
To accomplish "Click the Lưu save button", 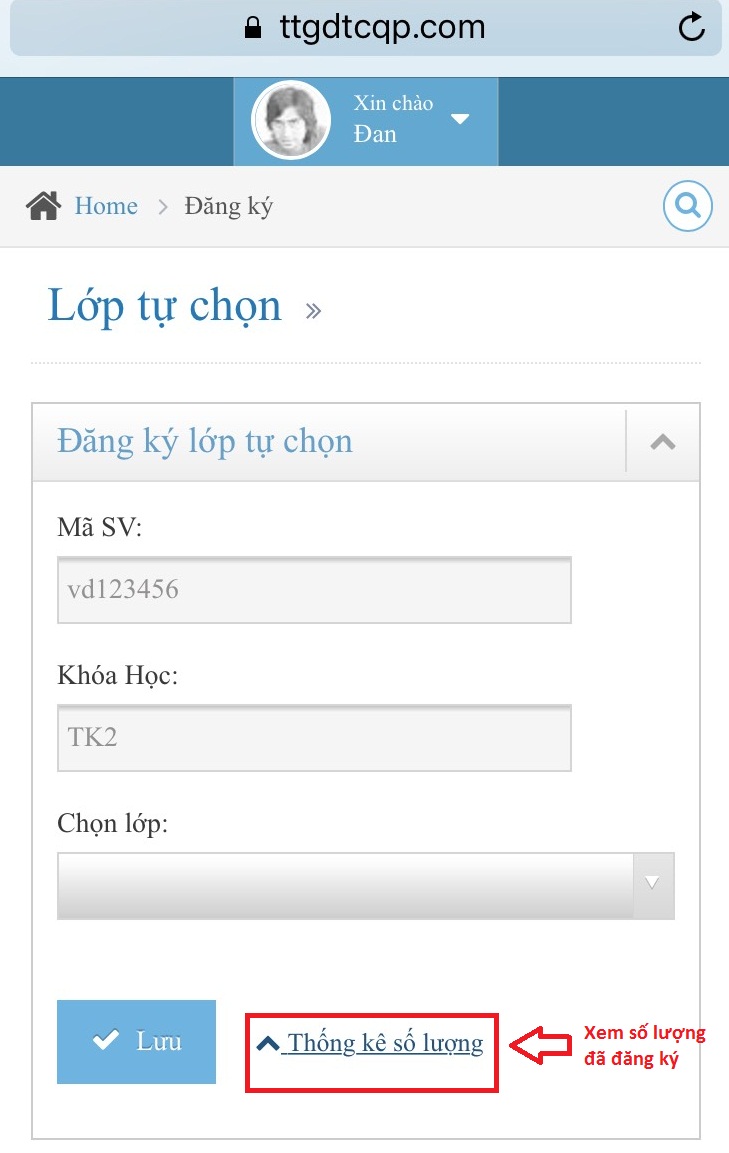I will (x=136, y=1041).
